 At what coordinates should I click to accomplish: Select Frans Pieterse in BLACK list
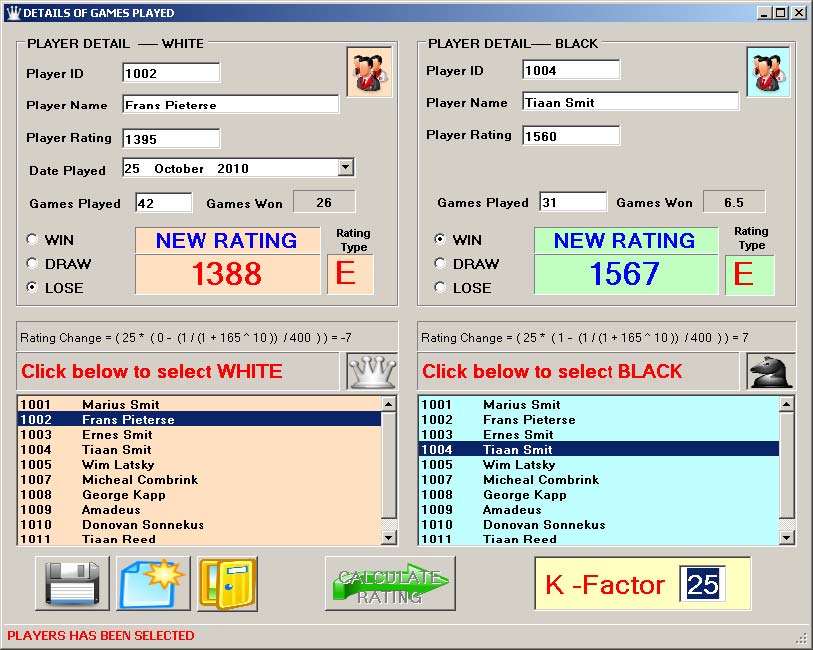(x=599, y=419)
